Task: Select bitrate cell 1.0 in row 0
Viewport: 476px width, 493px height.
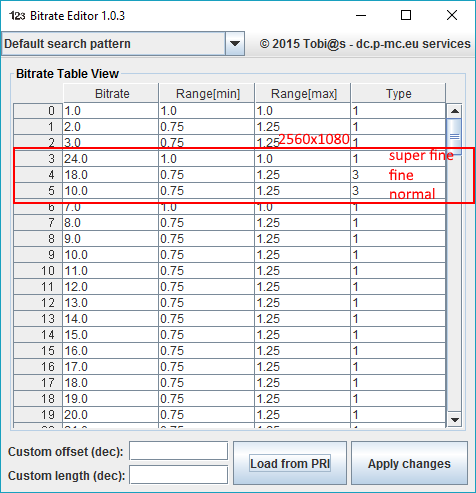Action: (x=111, y=111)
